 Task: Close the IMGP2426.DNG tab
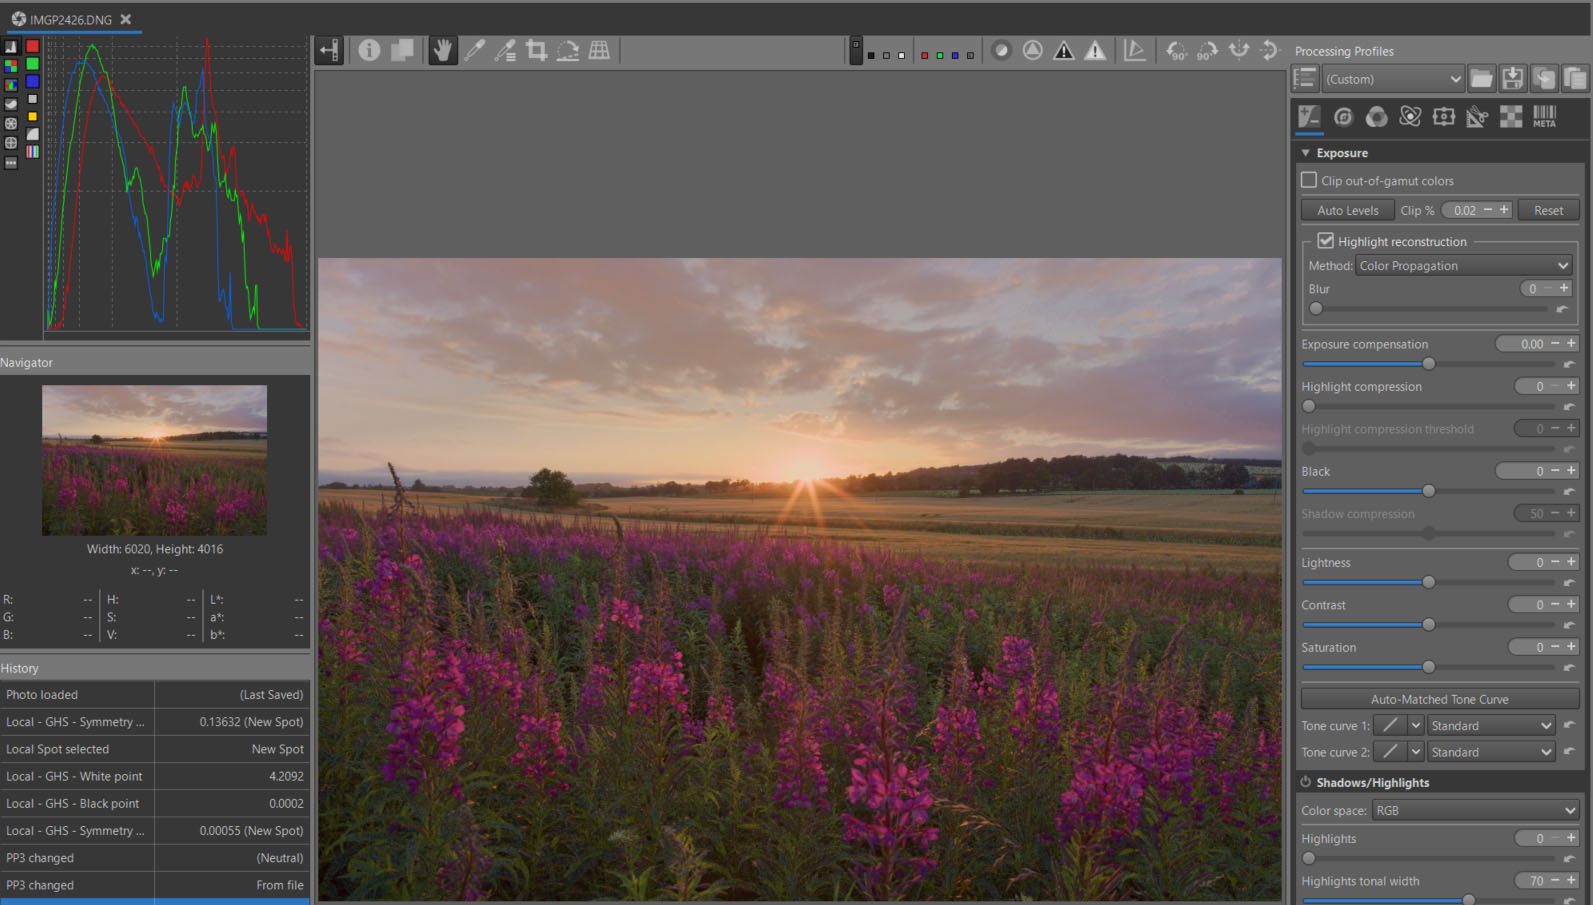[x=126, y=19]
